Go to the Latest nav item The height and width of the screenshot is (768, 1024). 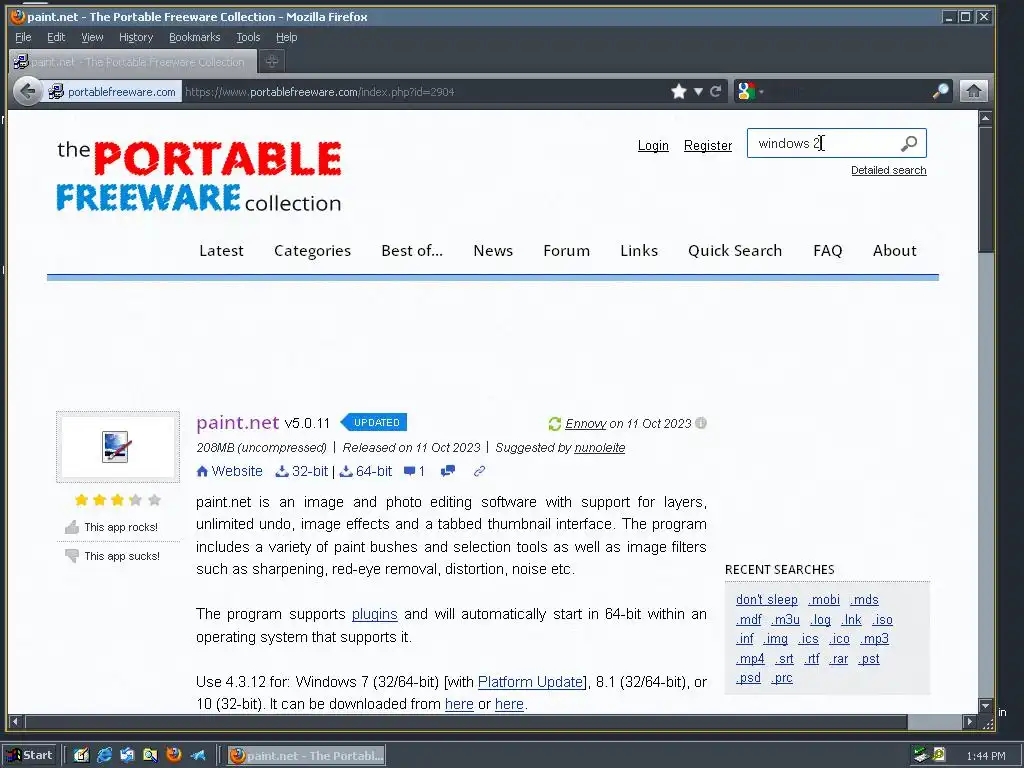(221, 251)
